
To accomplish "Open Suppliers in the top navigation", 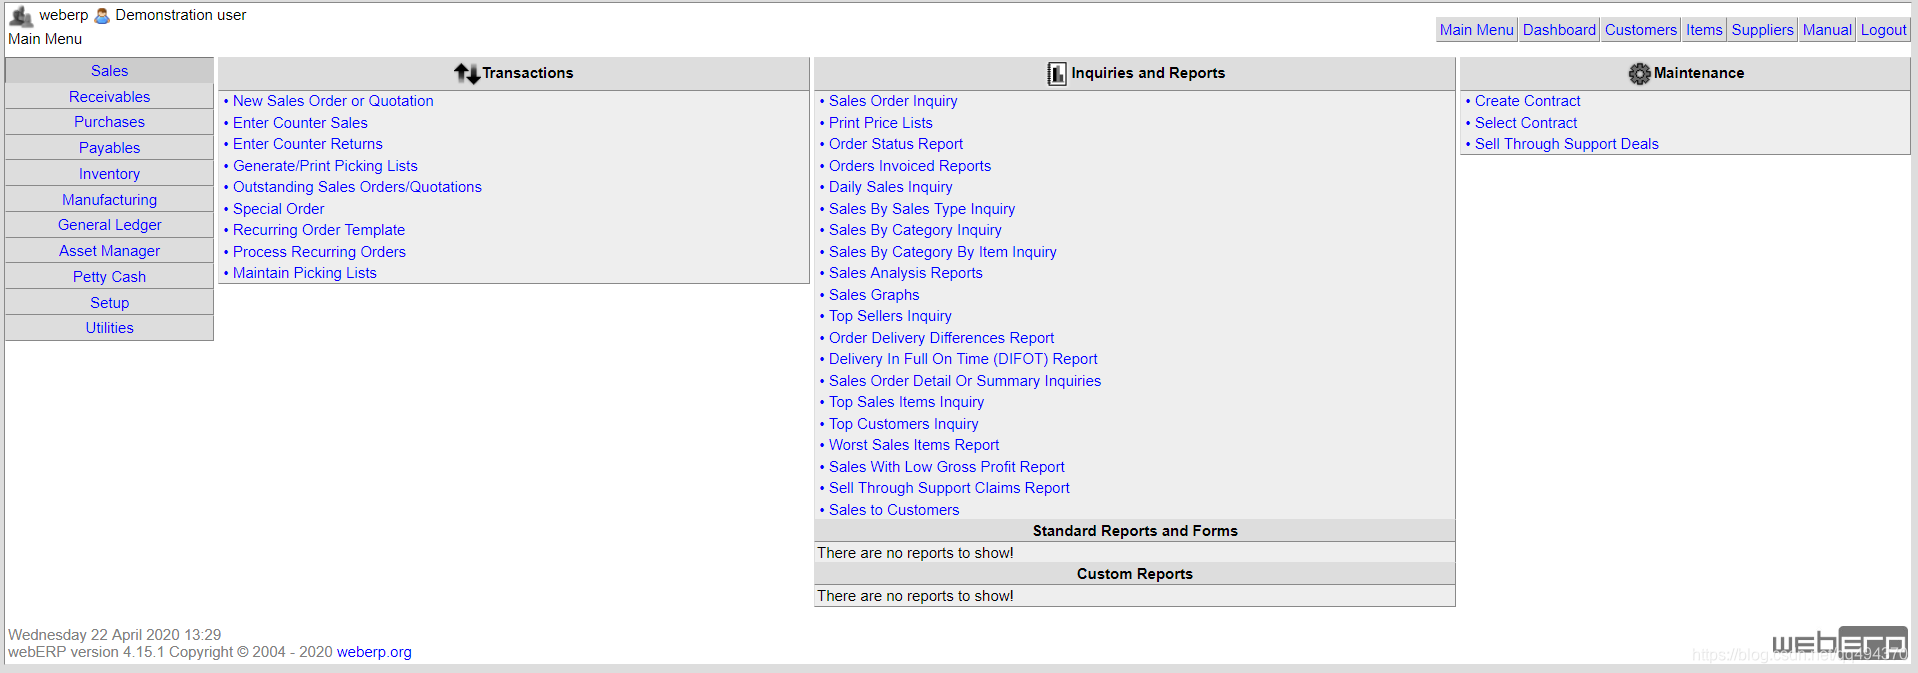I will click(x=1762, y=30).
